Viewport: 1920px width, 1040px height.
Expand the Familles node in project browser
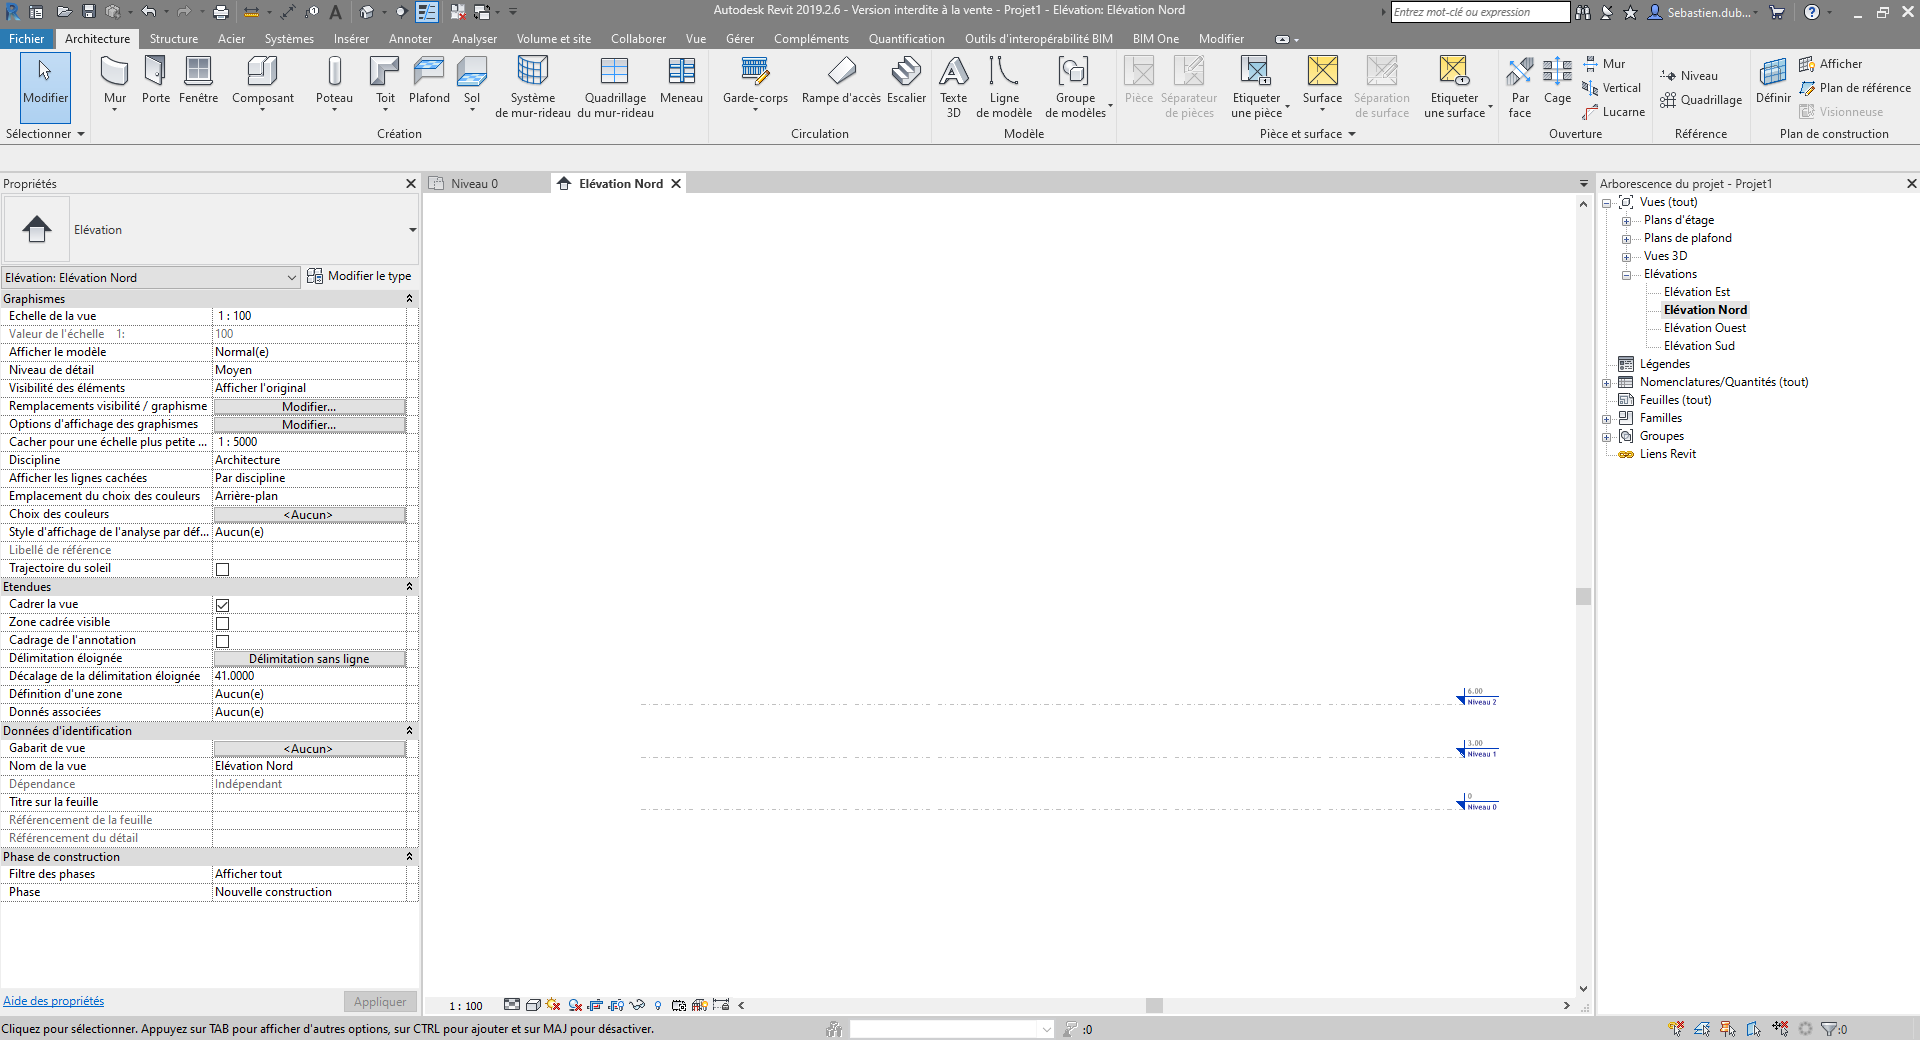tap(1607, 419)
